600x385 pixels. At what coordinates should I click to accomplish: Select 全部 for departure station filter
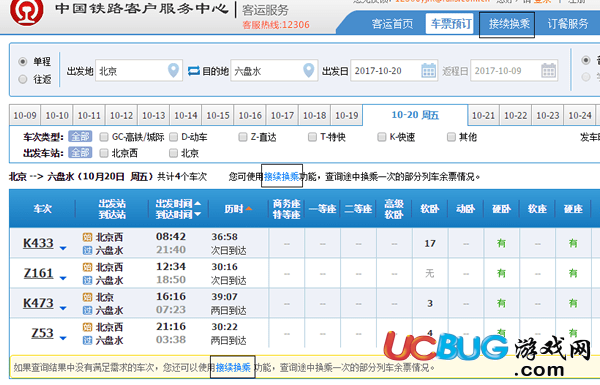coord(80,153)
